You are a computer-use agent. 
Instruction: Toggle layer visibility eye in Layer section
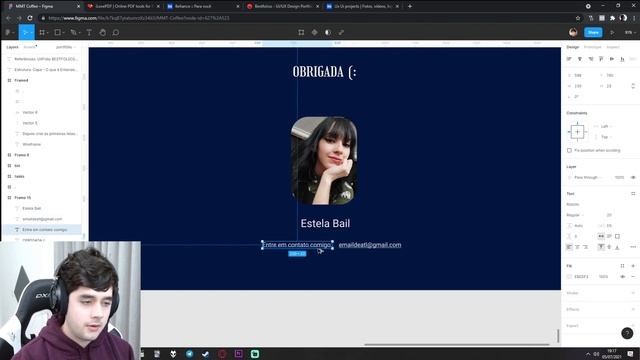[633, 178]
